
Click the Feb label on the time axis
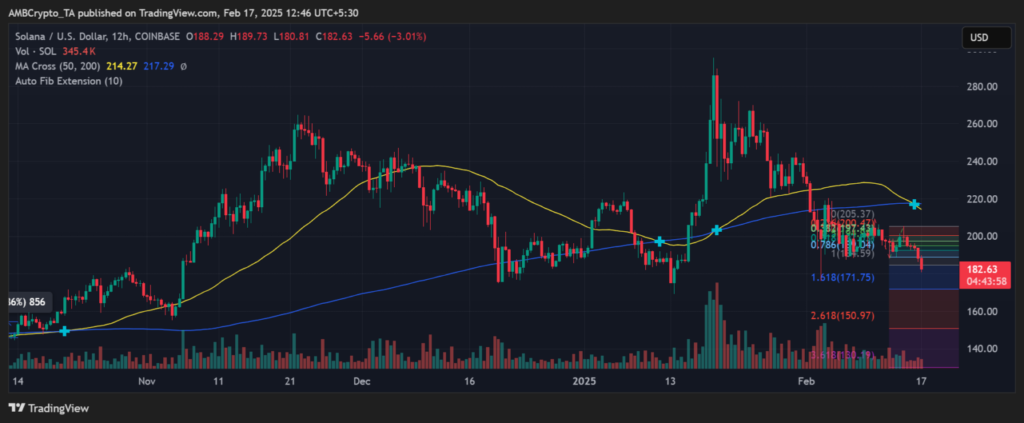coord(806,382)
